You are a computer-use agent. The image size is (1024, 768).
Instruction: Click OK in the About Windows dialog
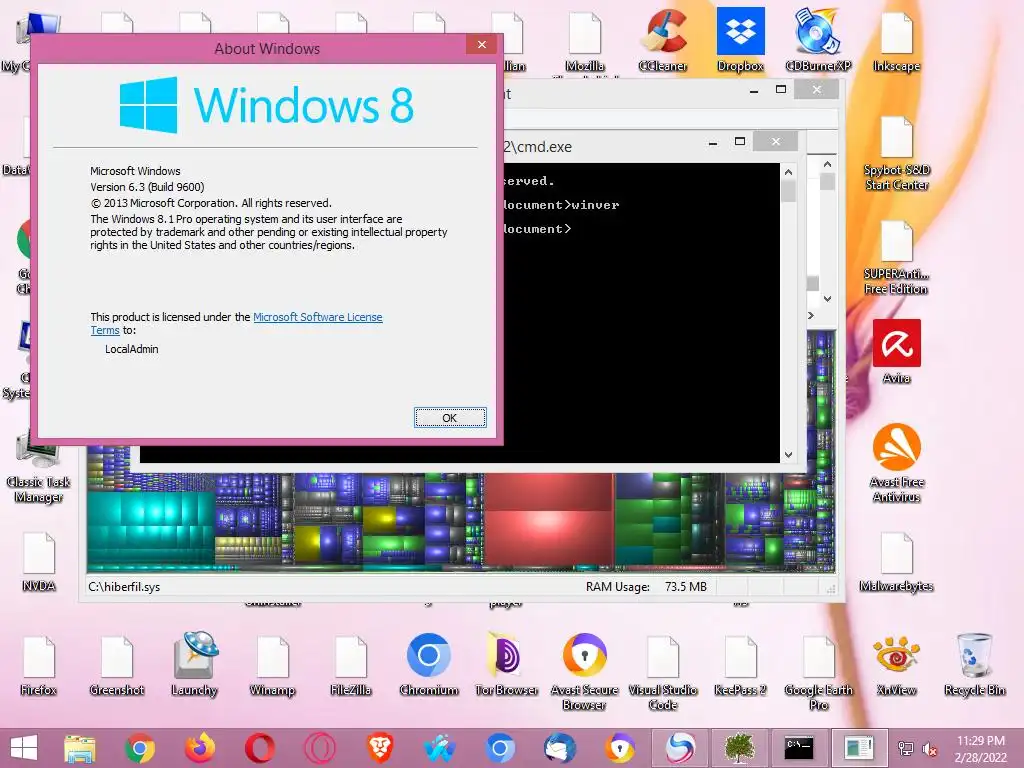pos(450,417)
